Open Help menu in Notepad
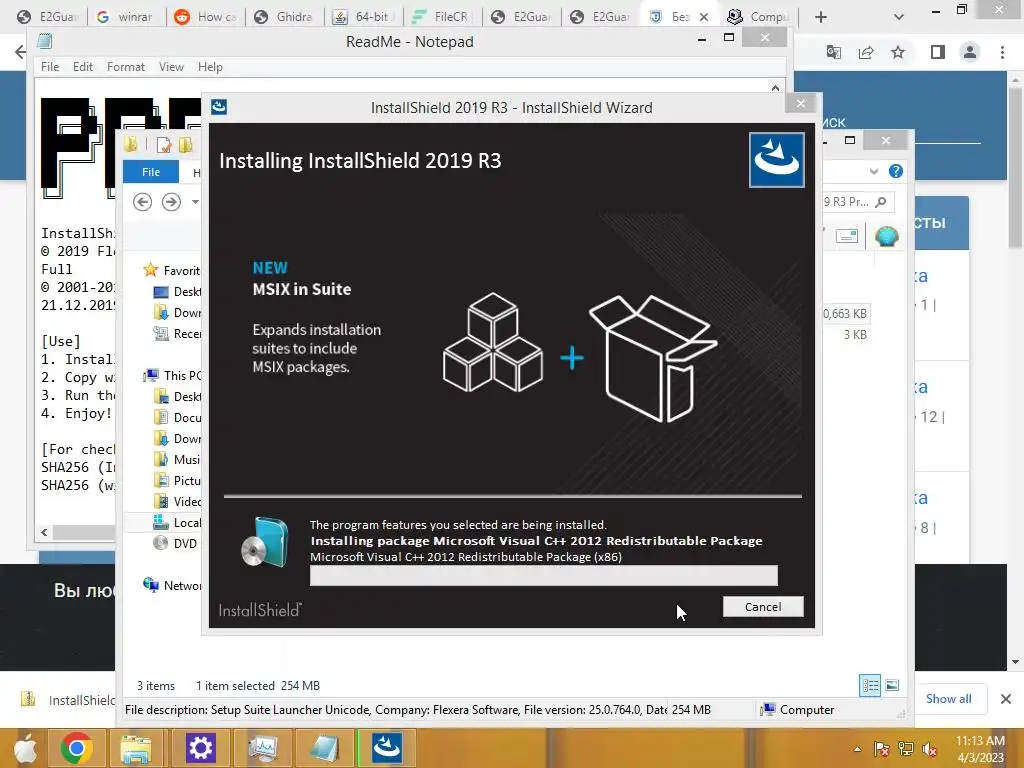The image size is (1024, 768). pos(210,67)
